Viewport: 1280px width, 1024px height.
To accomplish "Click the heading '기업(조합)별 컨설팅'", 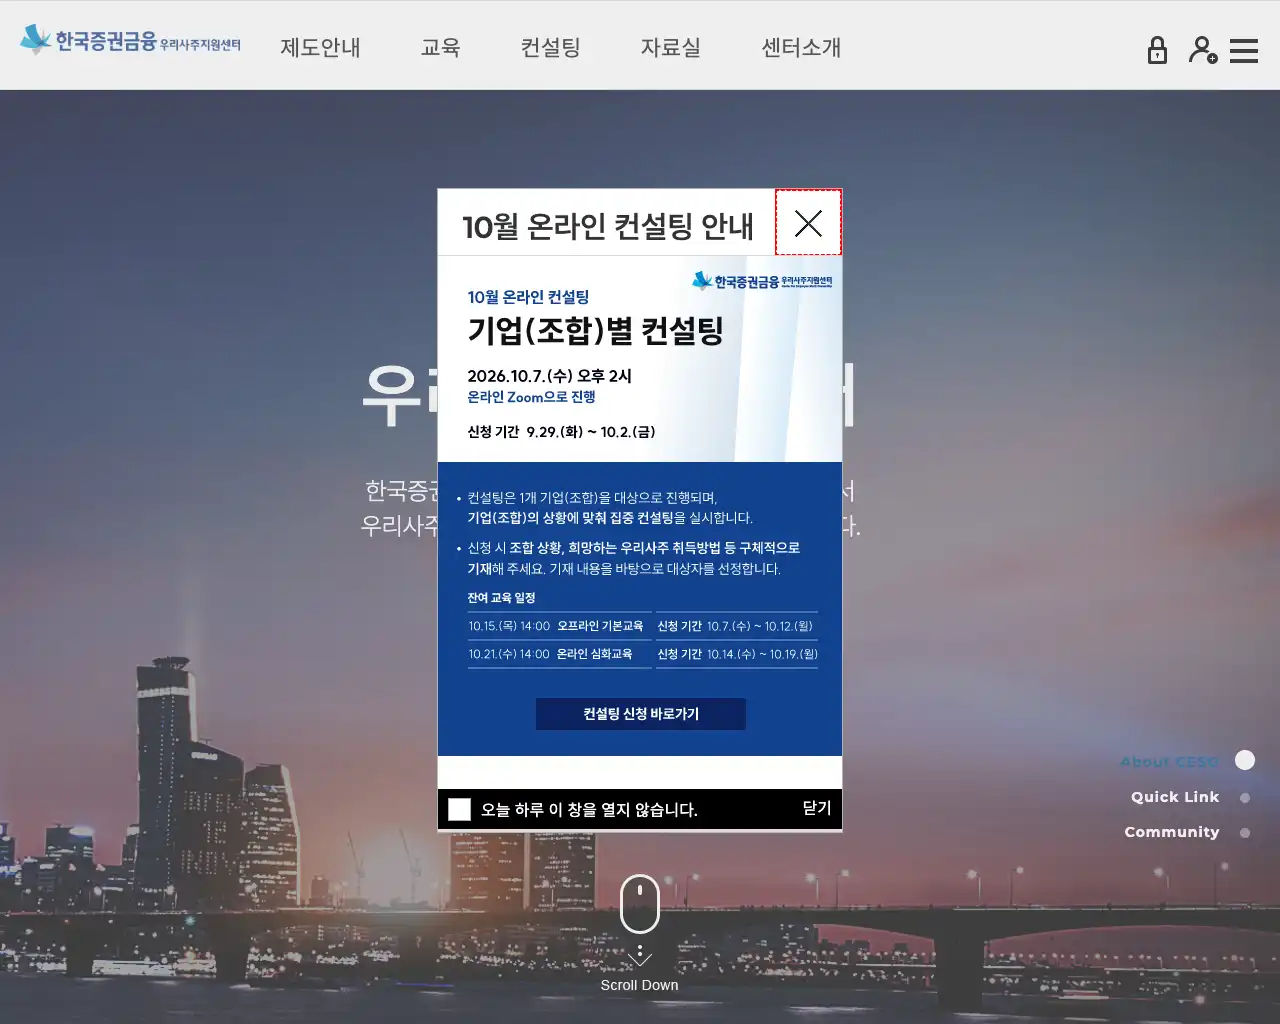I will pyautogui.click(x=596, y=331).
